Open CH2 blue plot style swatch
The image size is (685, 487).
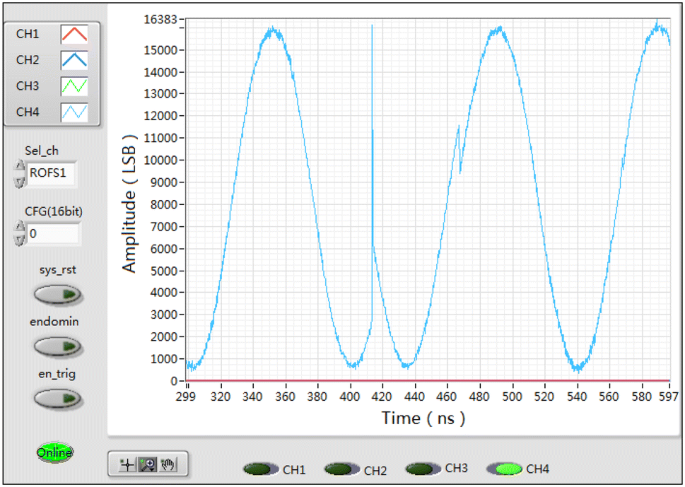click(x=74, y=60)
